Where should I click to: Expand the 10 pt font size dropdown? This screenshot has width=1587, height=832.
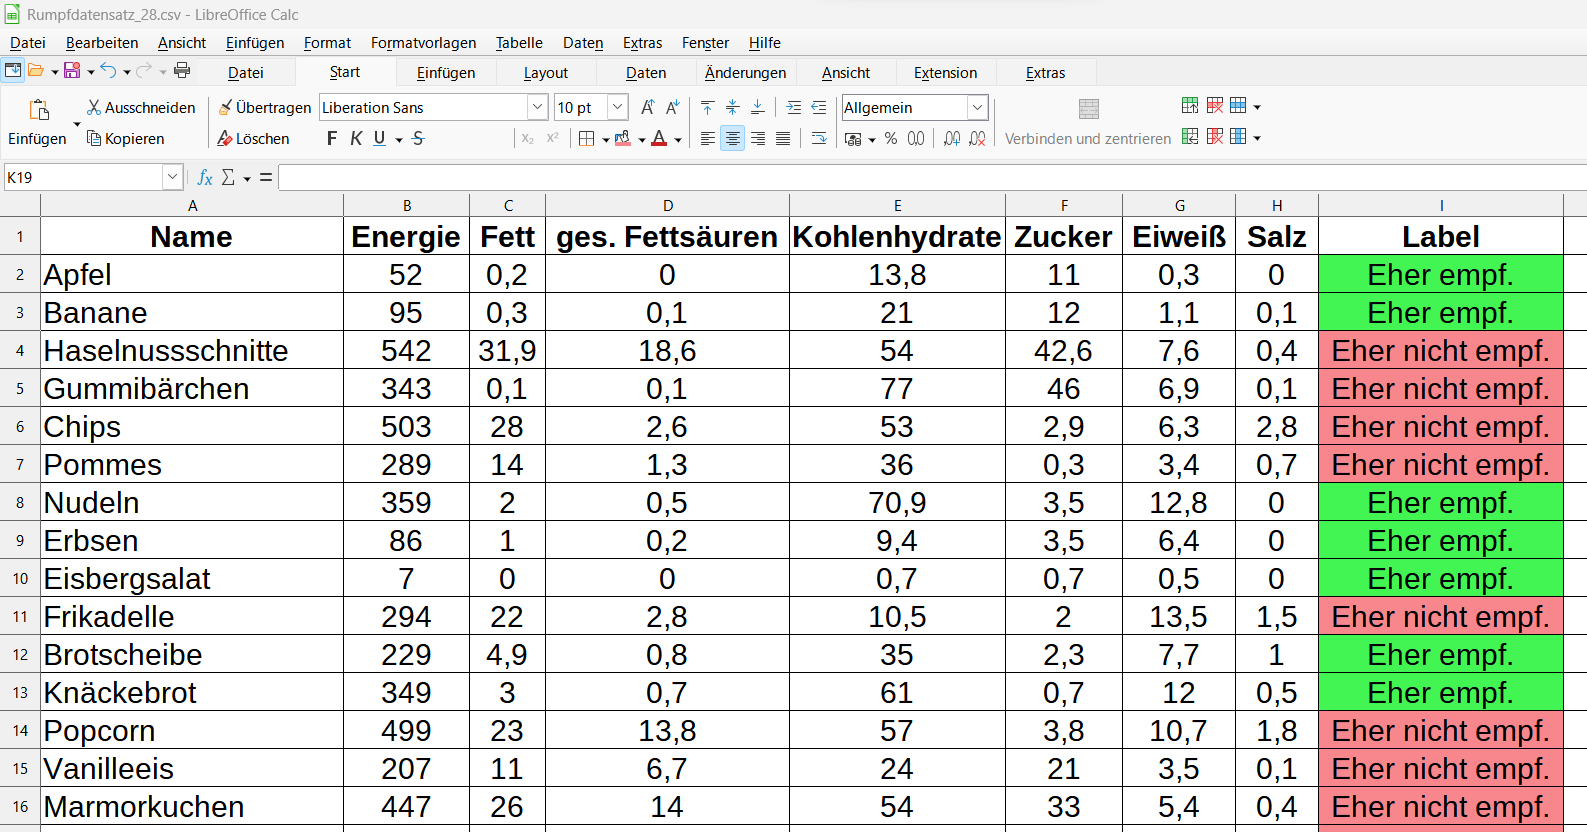[x=617, y=107]
